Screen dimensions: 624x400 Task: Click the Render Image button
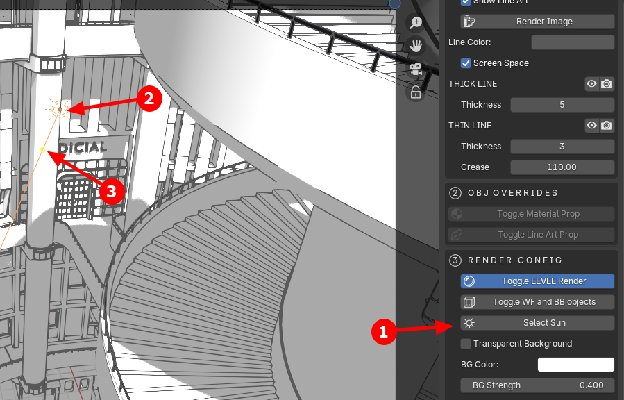pos(537,21)
